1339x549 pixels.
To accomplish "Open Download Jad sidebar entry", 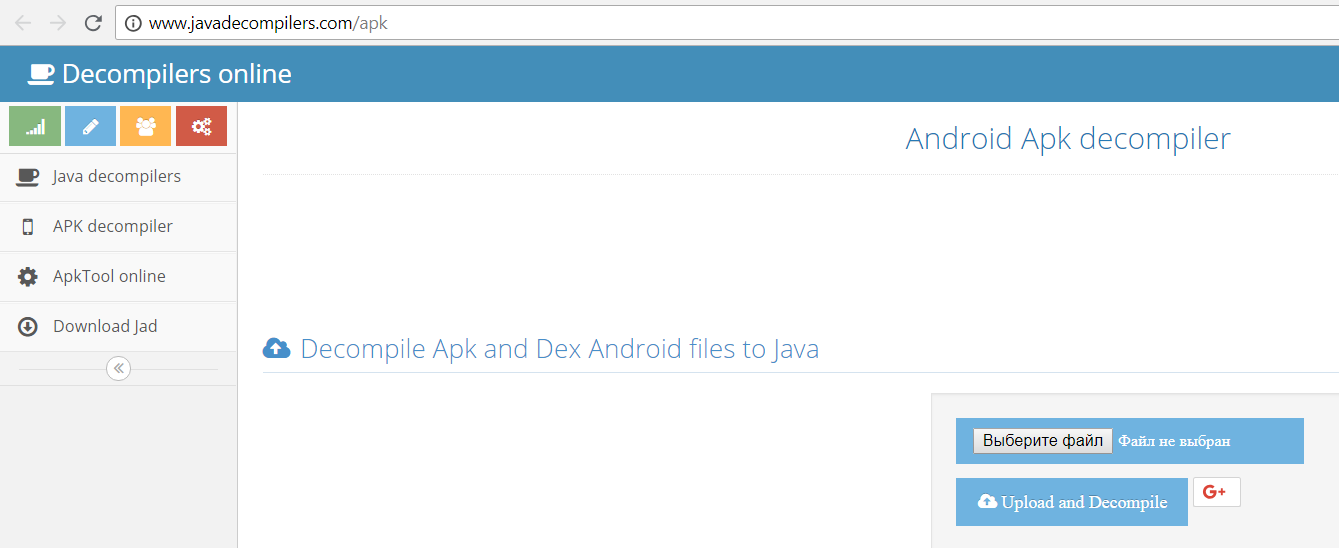I will point(118,327).
